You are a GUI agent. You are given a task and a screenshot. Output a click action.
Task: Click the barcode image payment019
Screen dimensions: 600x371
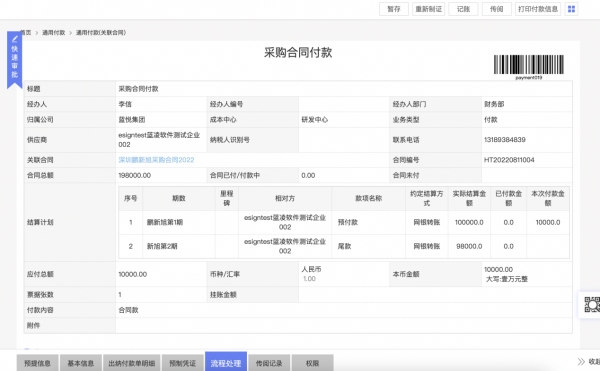pos(528,67)
